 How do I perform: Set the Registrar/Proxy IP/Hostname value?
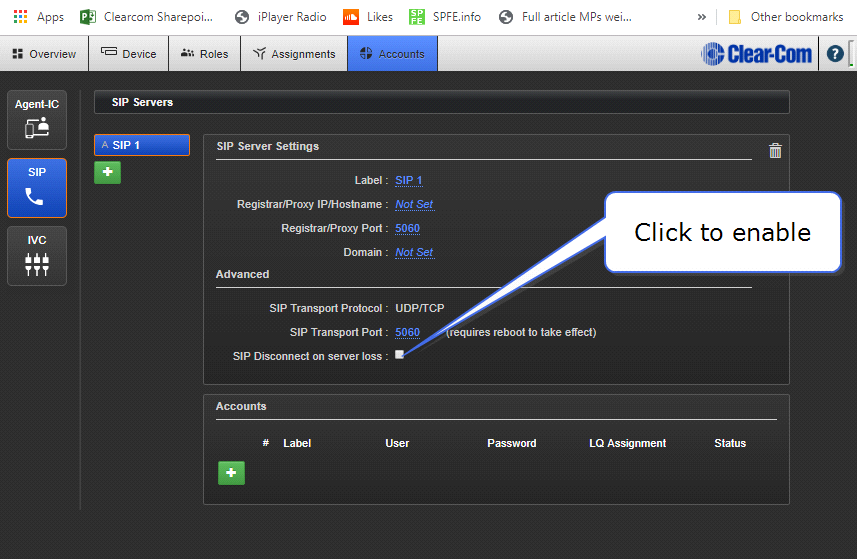coord(414,204)
